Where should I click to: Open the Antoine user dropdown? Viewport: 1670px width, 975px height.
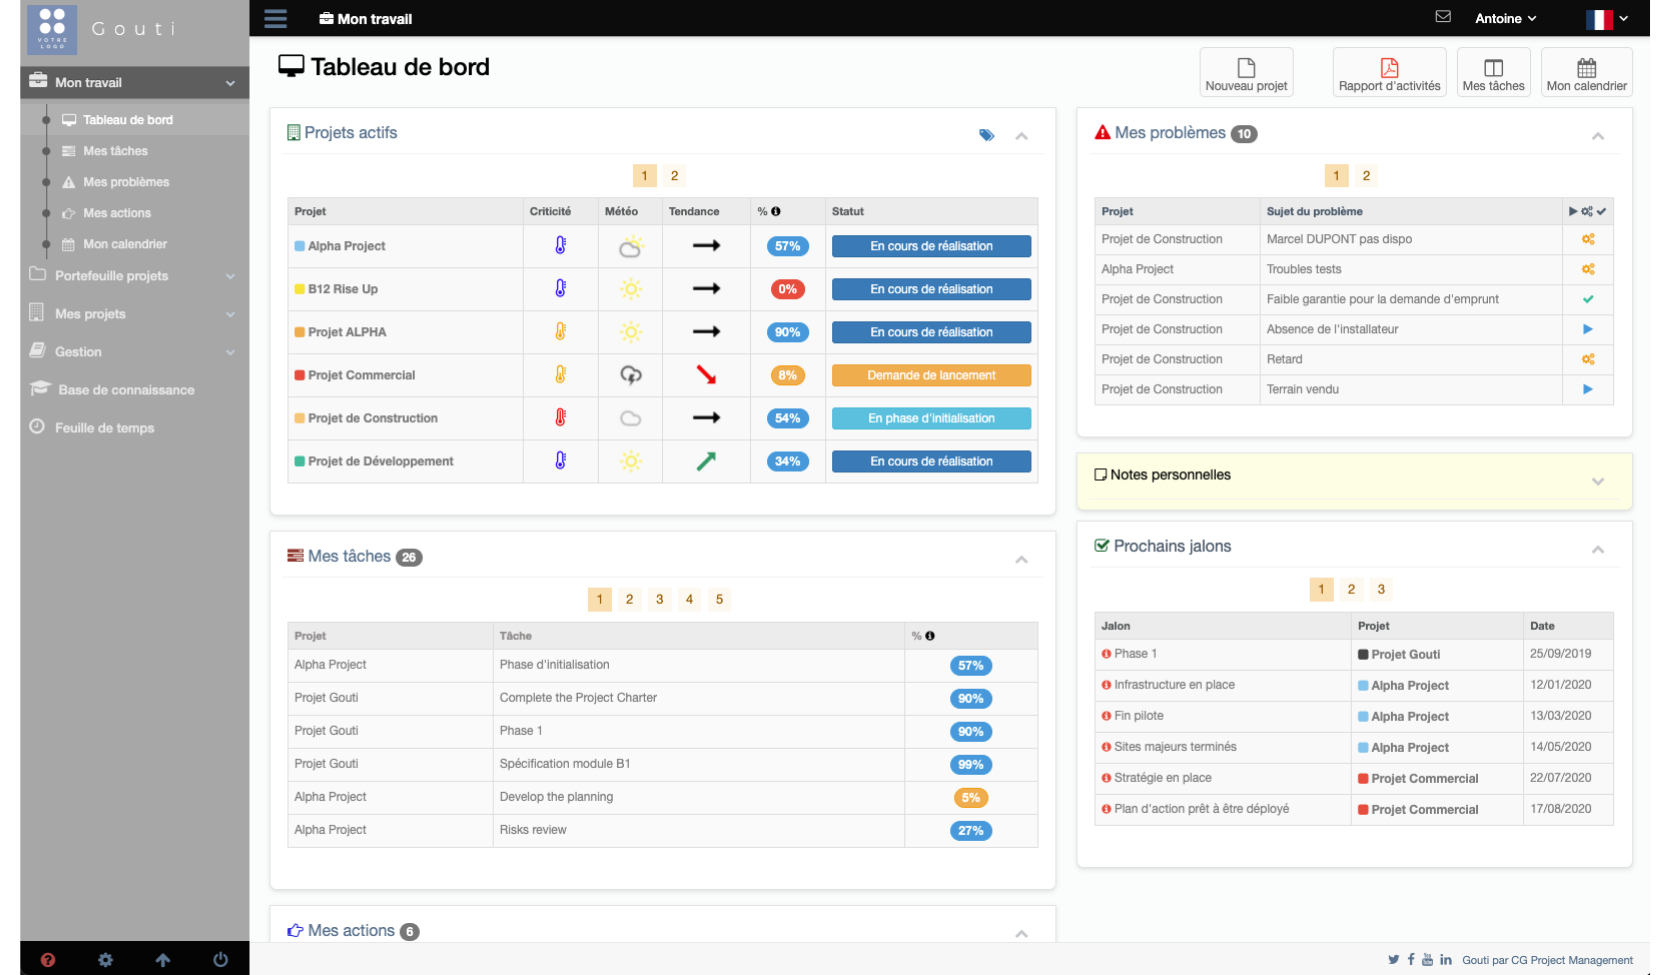1505,18
